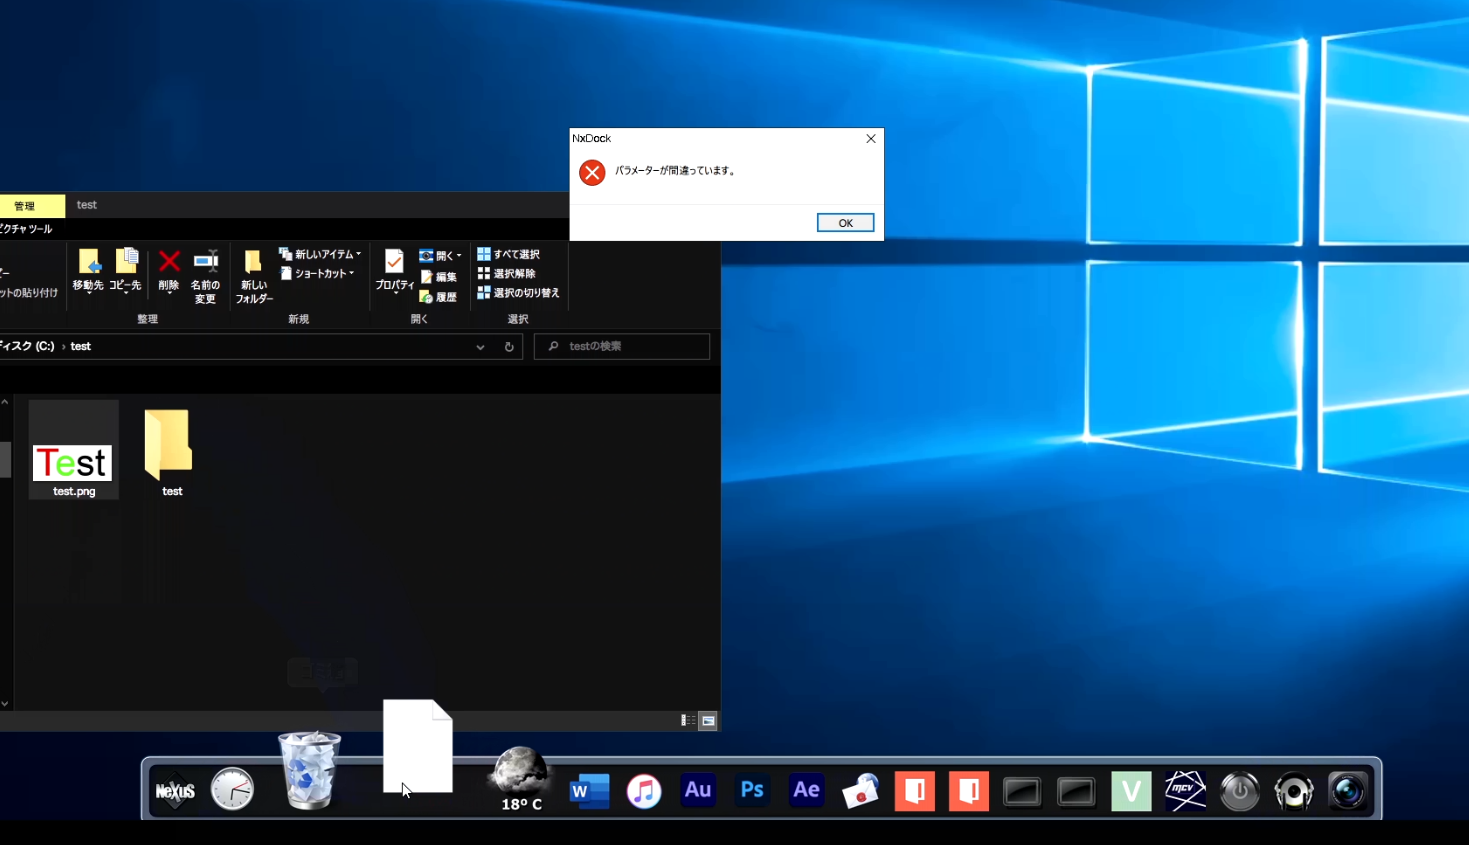Open iTunes music icon in dock

tap(644, 791)
